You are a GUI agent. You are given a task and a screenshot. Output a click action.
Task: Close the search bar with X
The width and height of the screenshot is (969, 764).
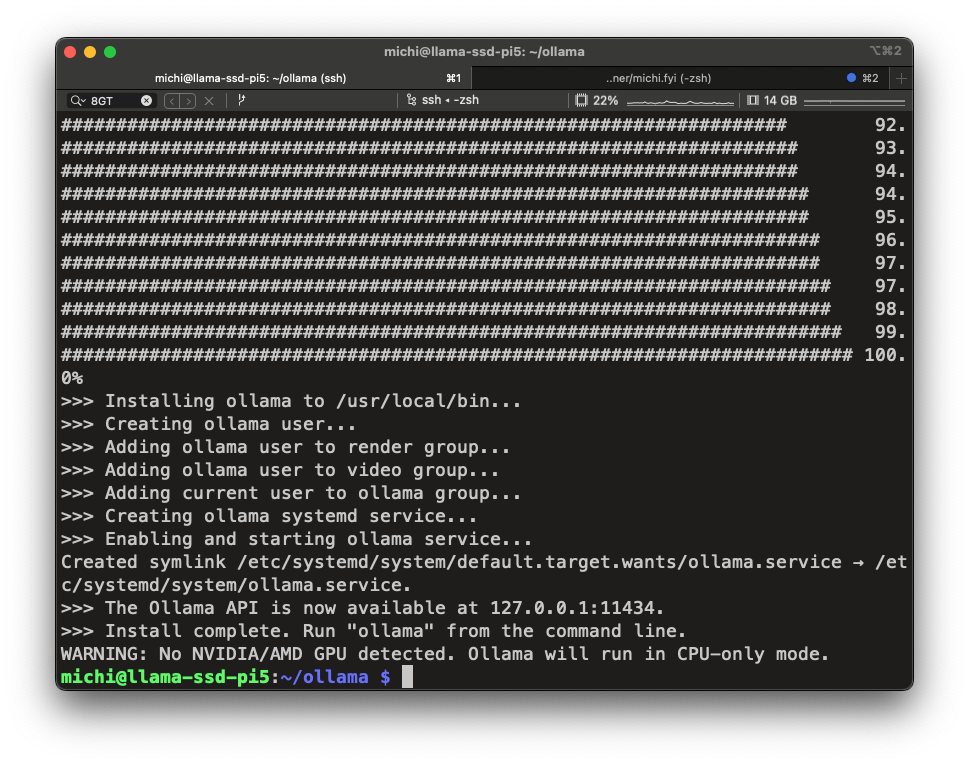(209, 101)
